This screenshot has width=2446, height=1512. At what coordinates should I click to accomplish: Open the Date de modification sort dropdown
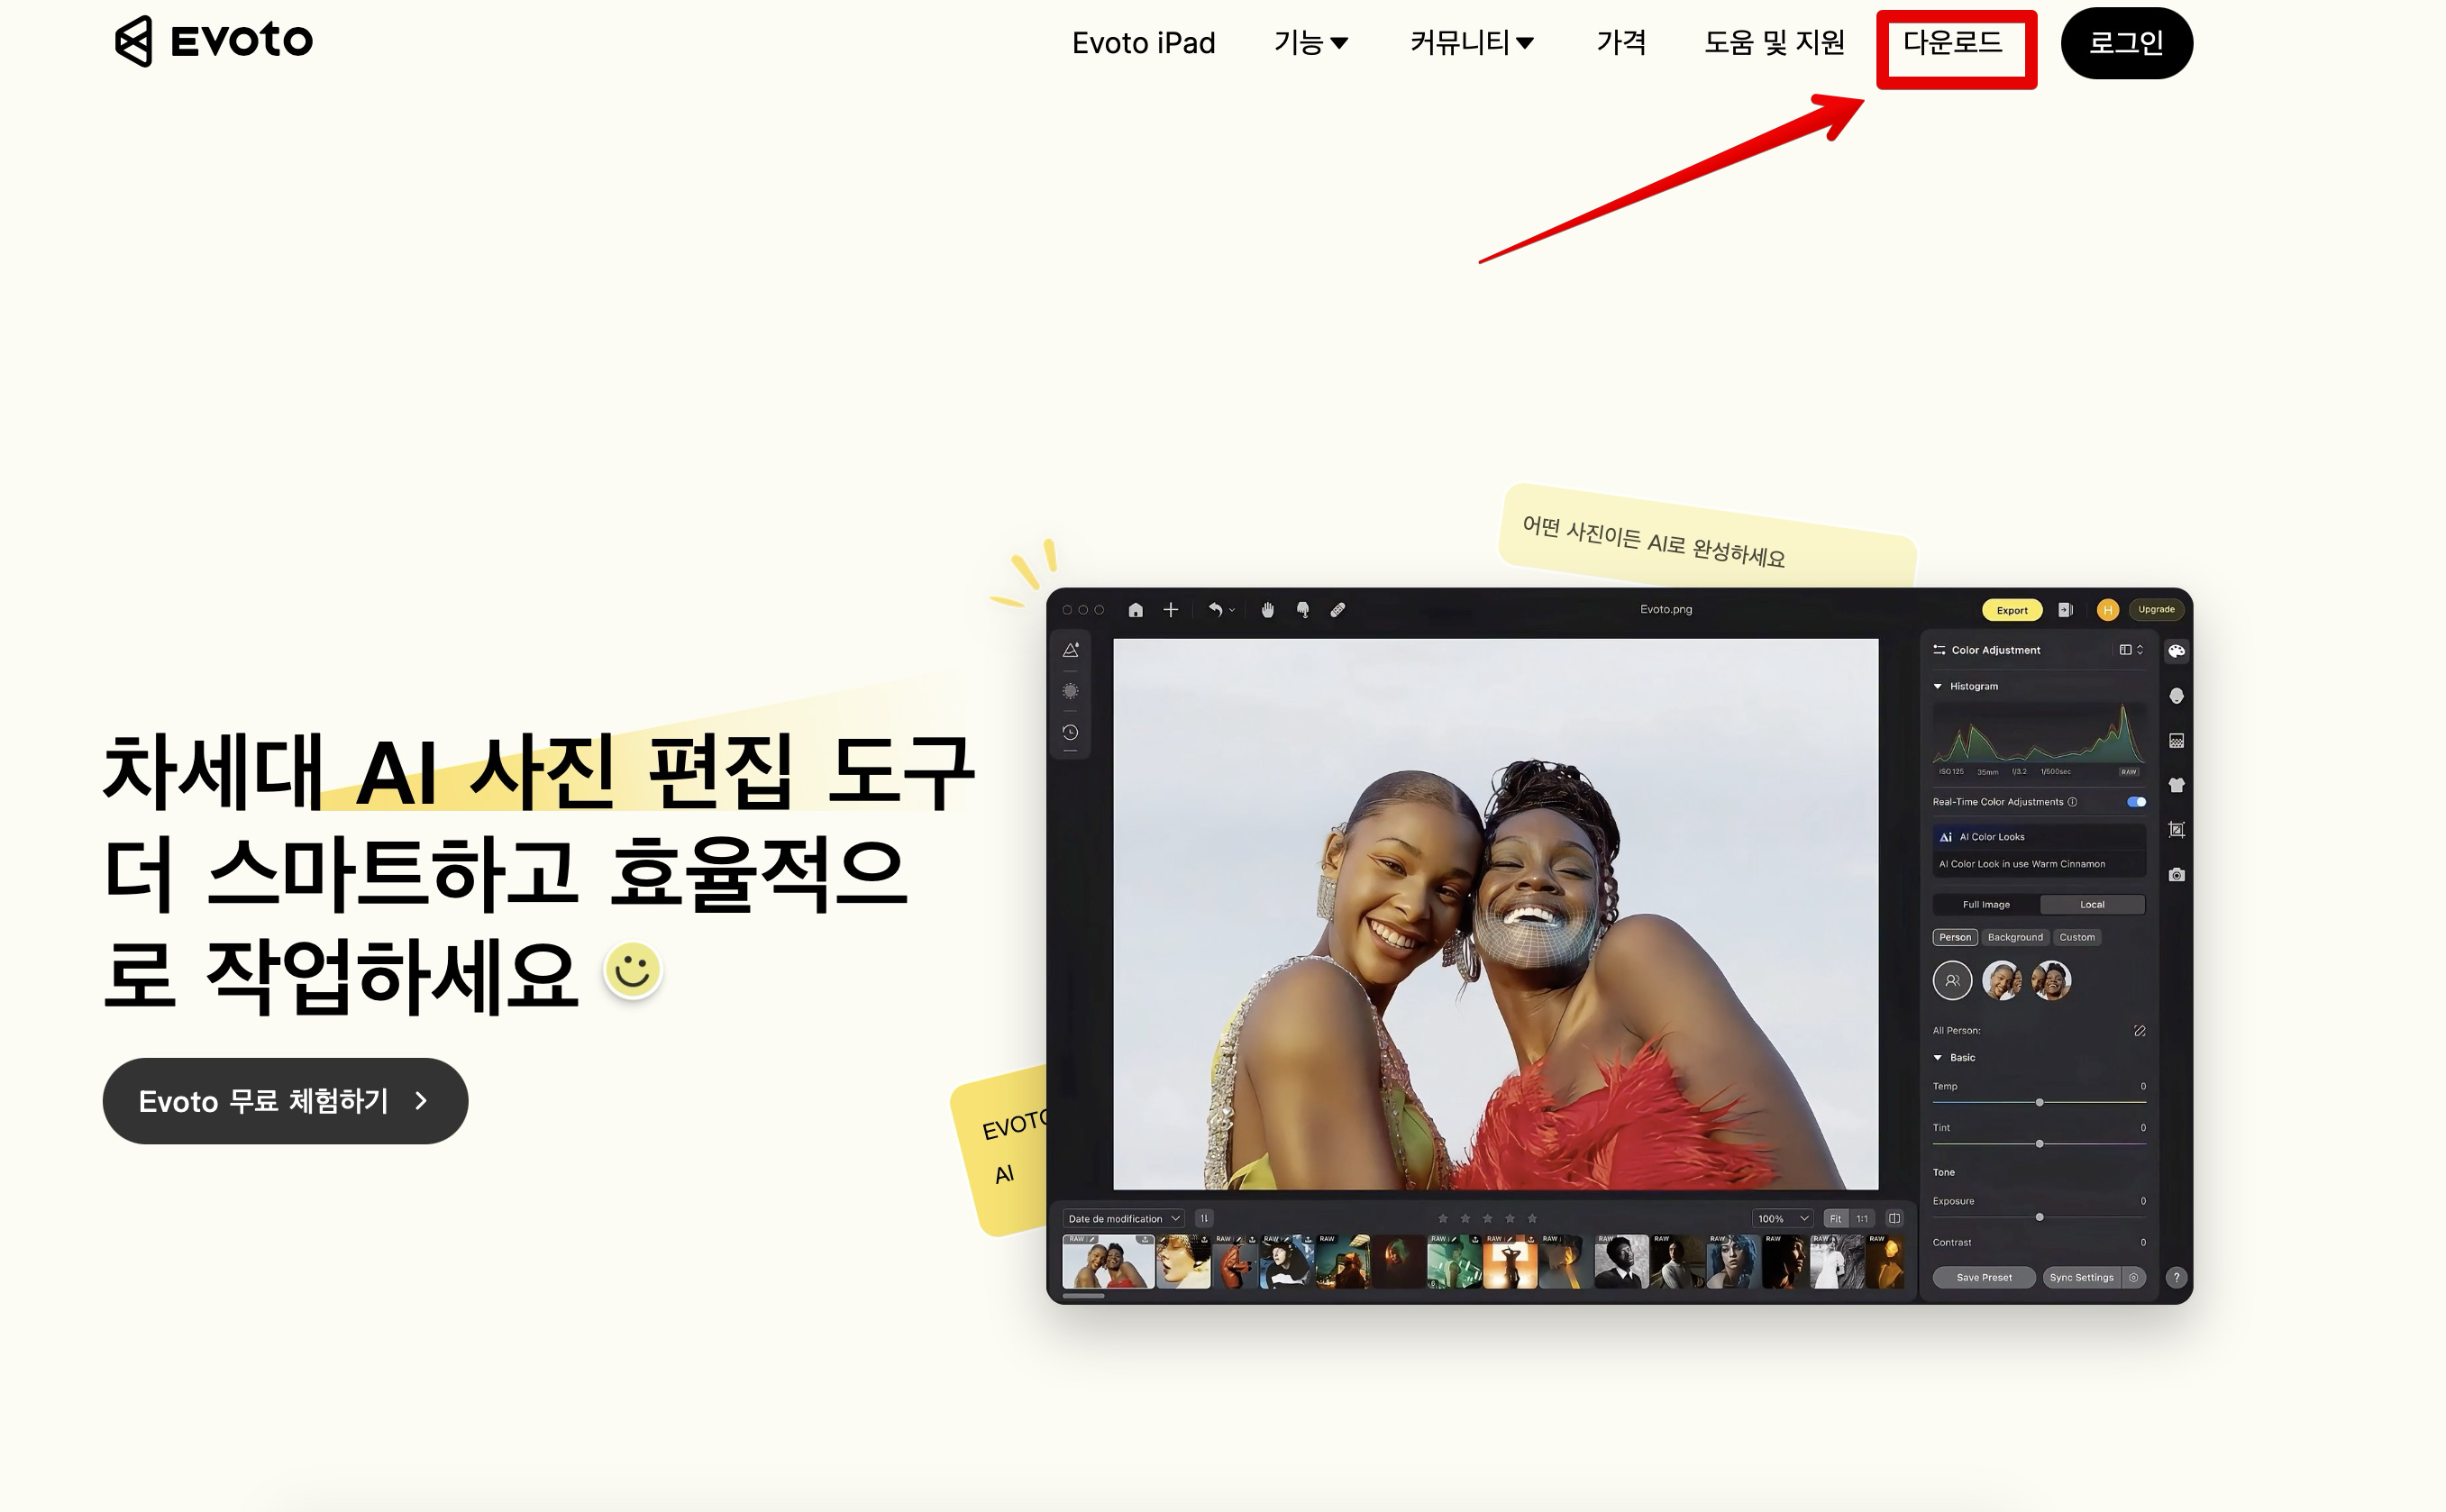pyautogui.click(x=1123, y=1218)
